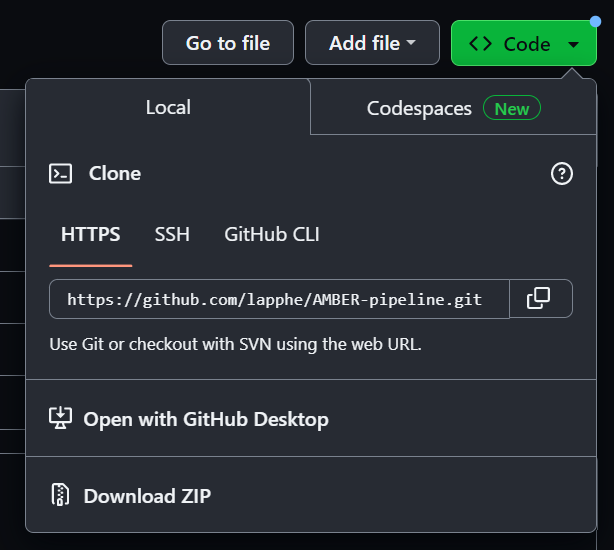Open the clone help question mark icon
The image size is (614, 550).
coord(562,173)
